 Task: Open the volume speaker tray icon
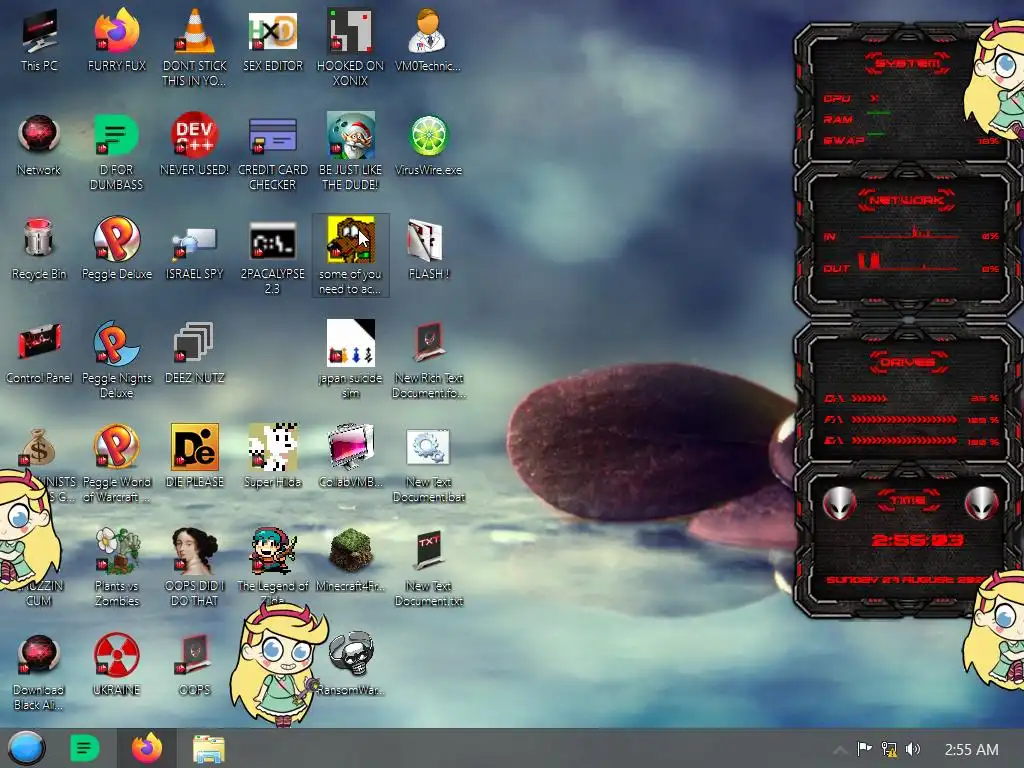(x=913, y=749)
